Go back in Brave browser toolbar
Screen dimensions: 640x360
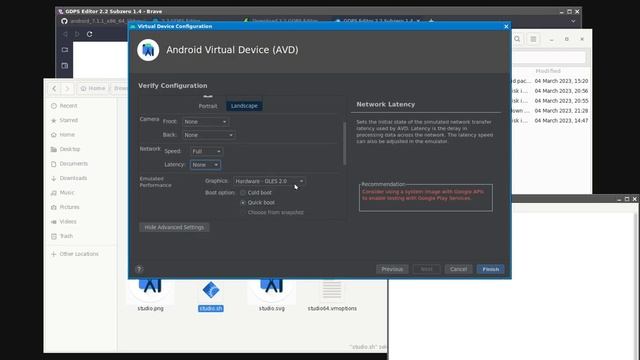65,34
